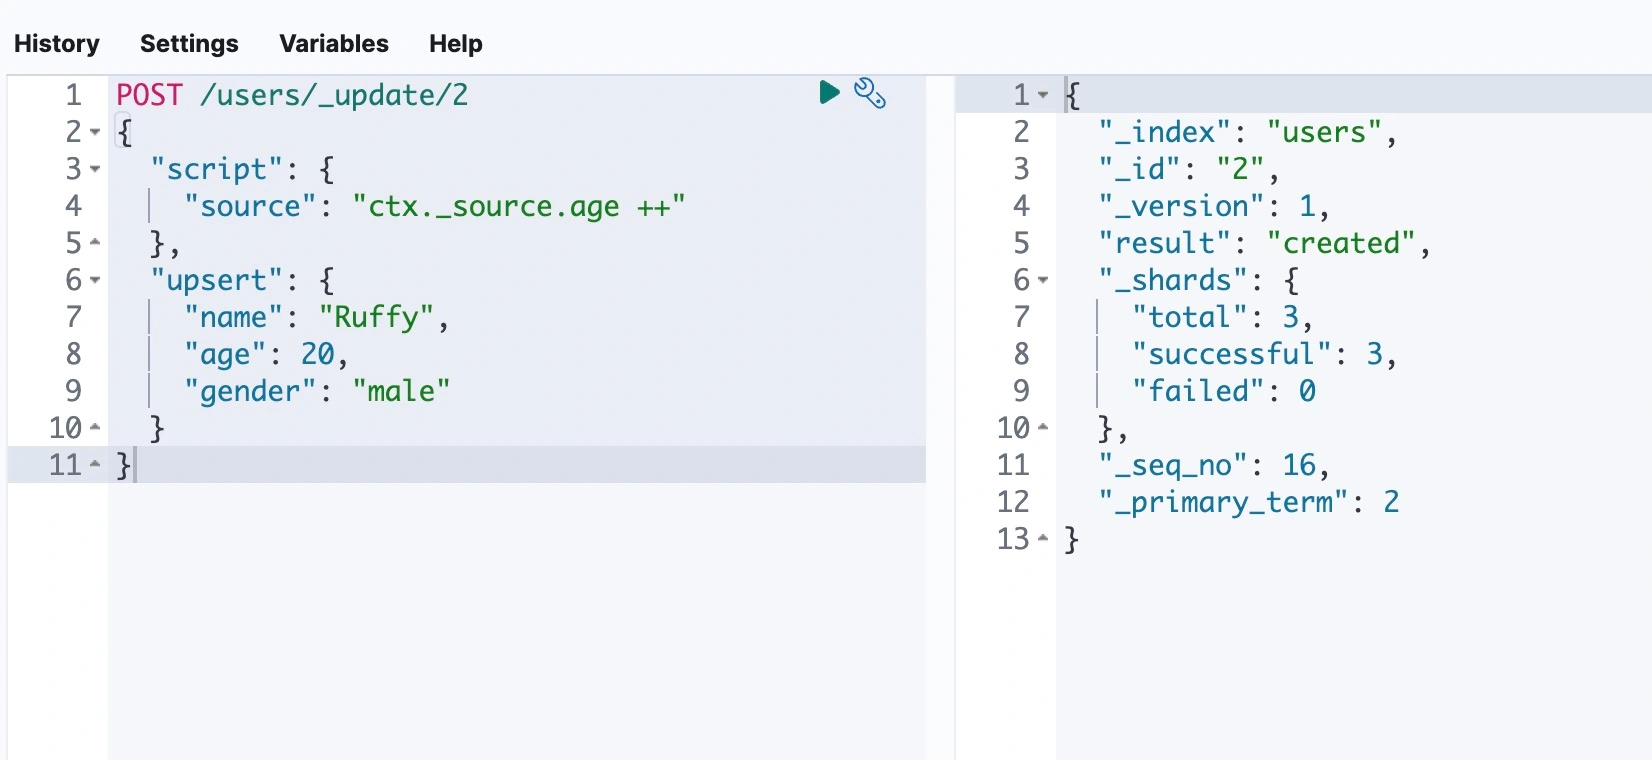Run the request with the play icon
The image size is (1652, 760).
click(829, 93)
